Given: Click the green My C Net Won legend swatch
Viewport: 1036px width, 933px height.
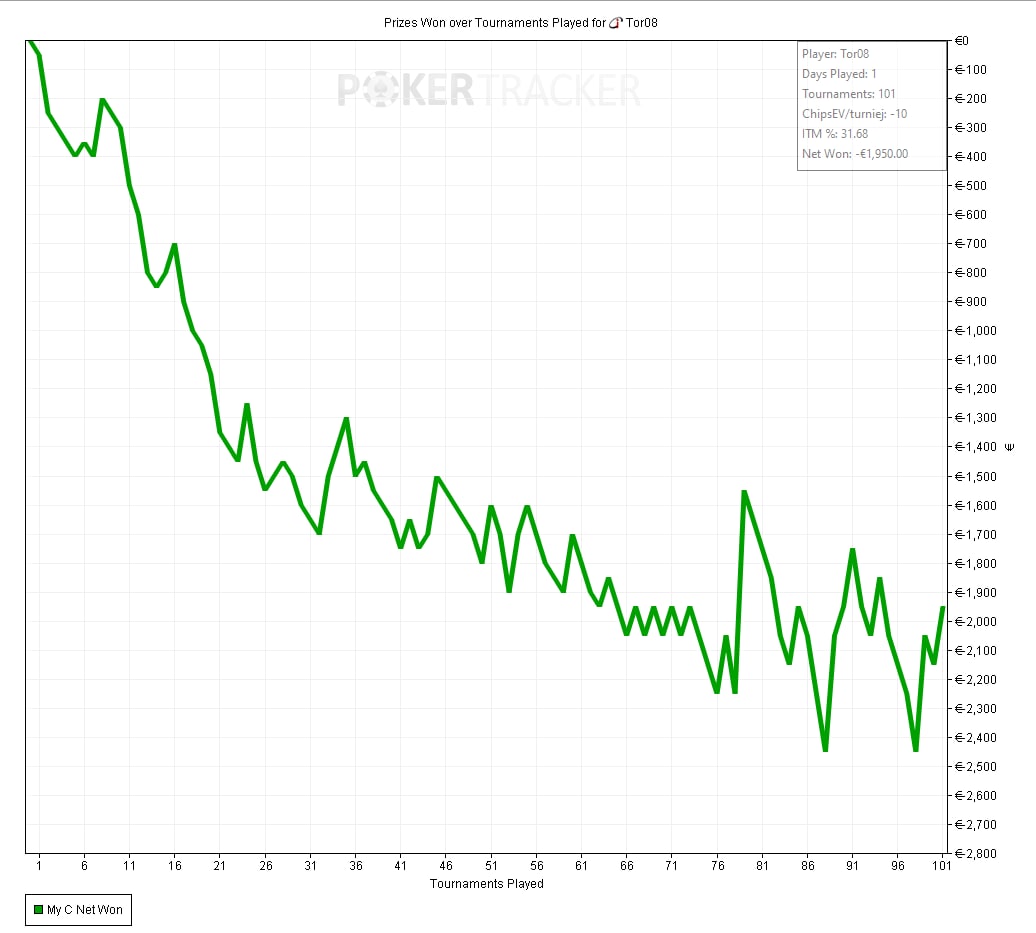Looking at the screenshot, I should tap(38, 909).
